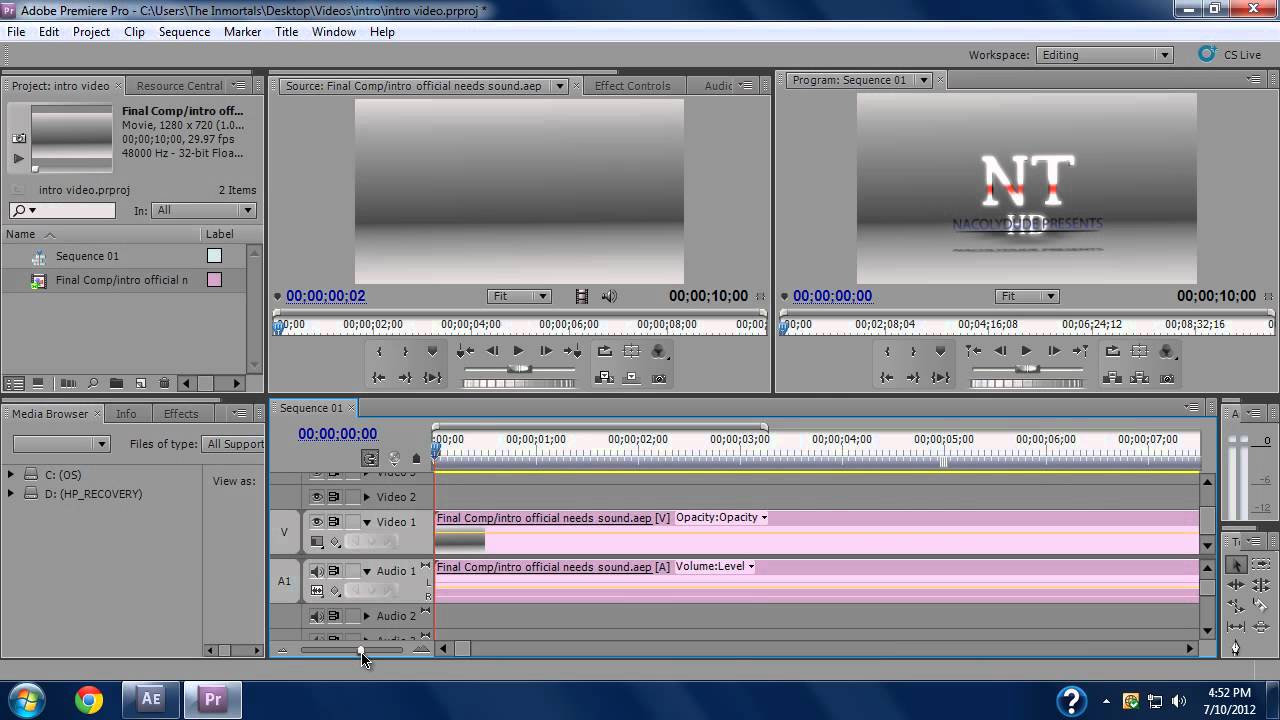Mute Audio 1 track speaker icon

point(317,571)
